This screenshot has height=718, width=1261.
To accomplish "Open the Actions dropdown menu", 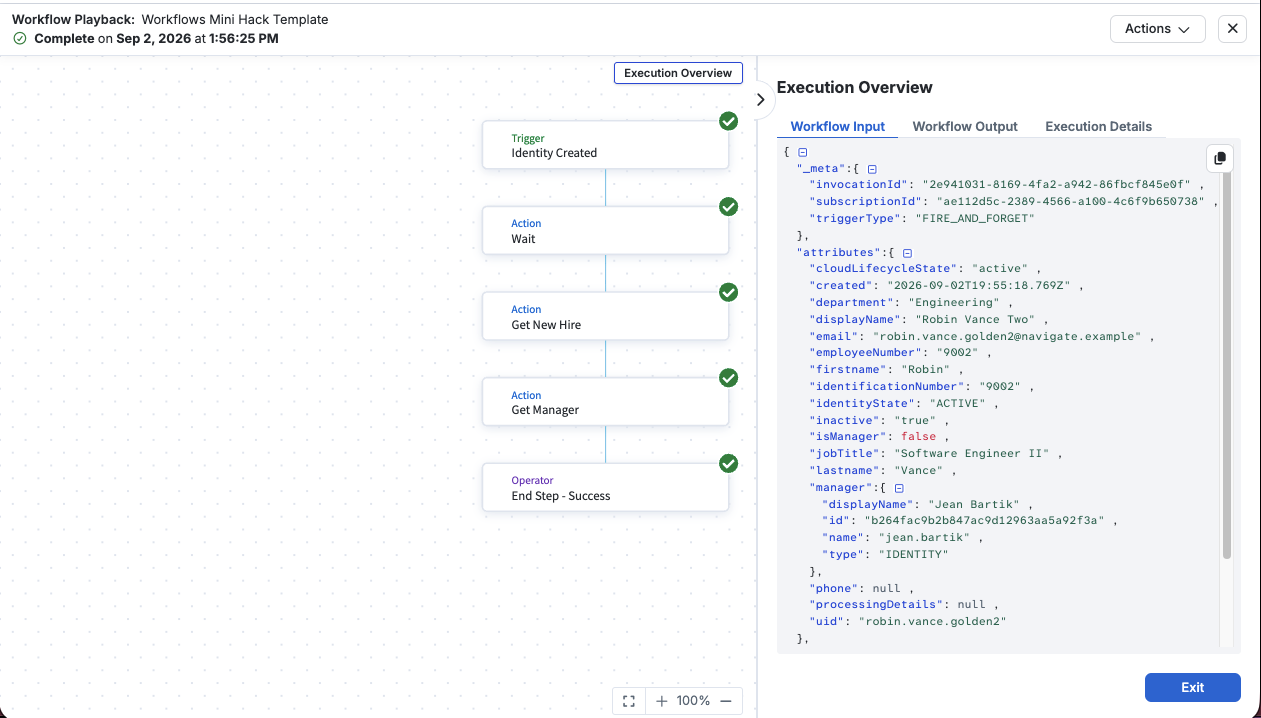I will point(1158,29).
